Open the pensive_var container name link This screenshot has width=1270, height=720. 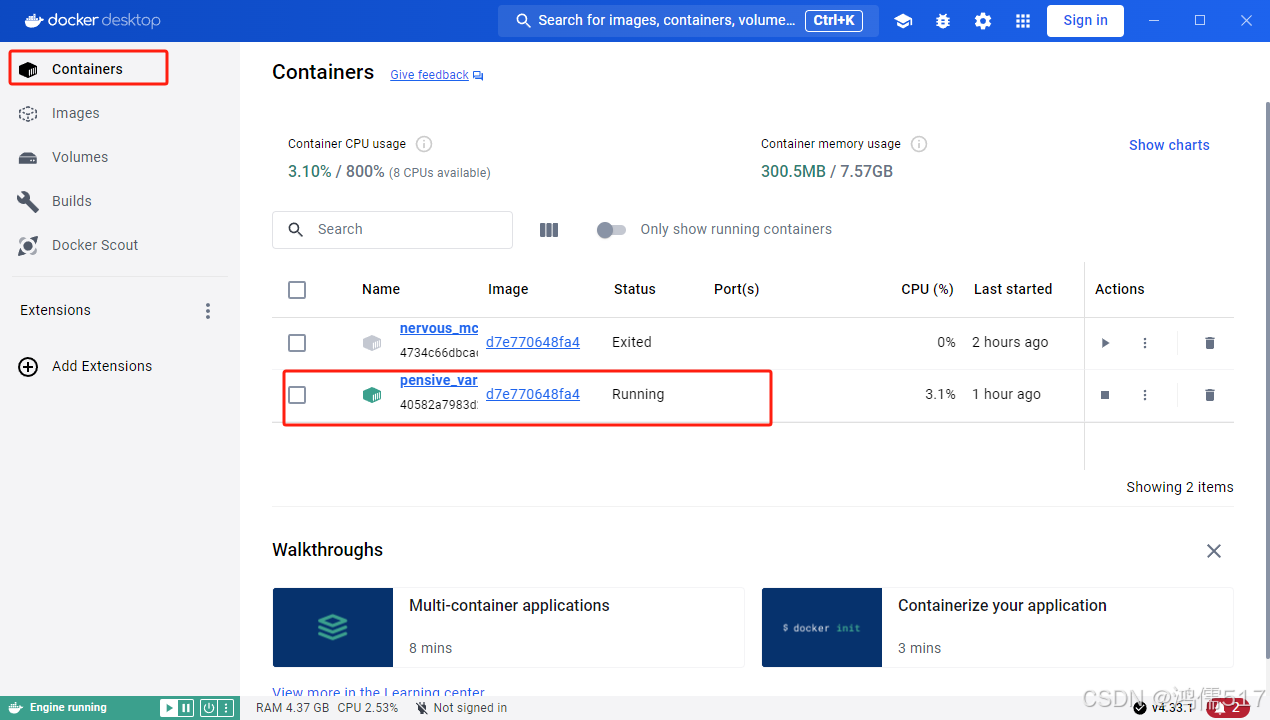point(439,380)
